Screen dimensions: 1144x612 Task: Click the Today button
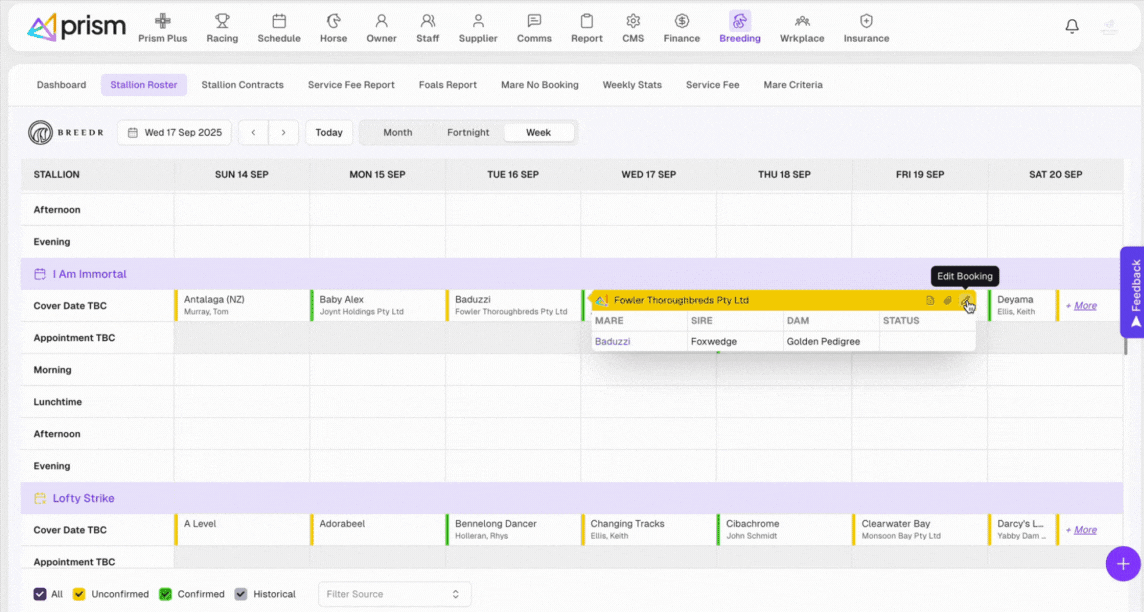tap(329, 133)
